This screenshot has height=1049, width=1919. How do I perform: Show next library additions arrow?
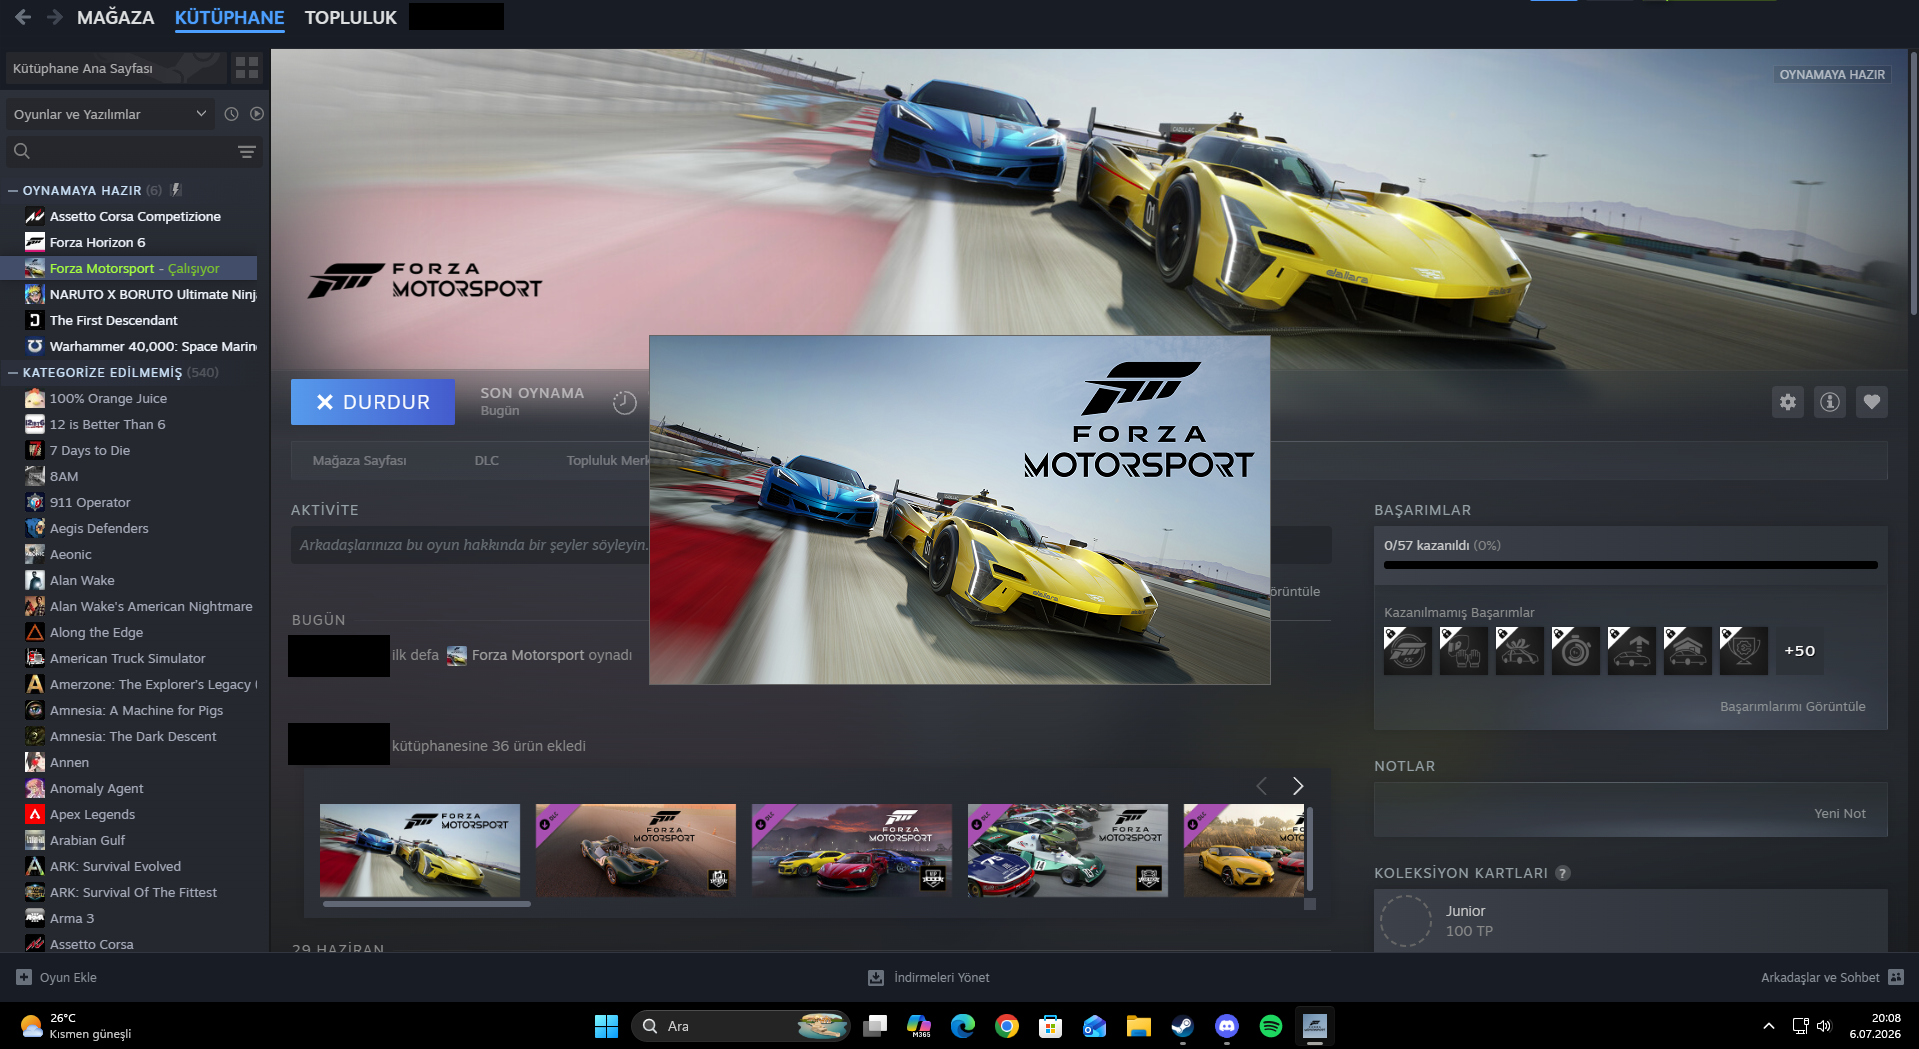pos(1298,786)
